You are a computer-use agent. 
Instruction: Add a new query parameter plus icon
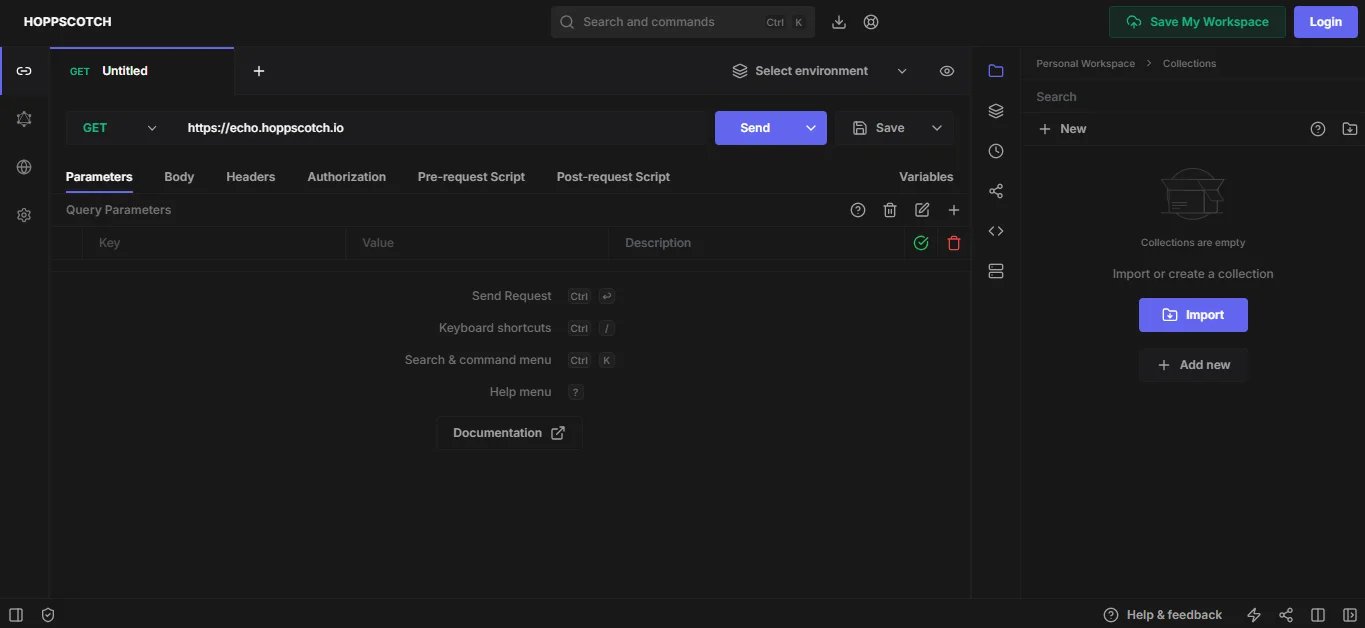tap(954, 210)
